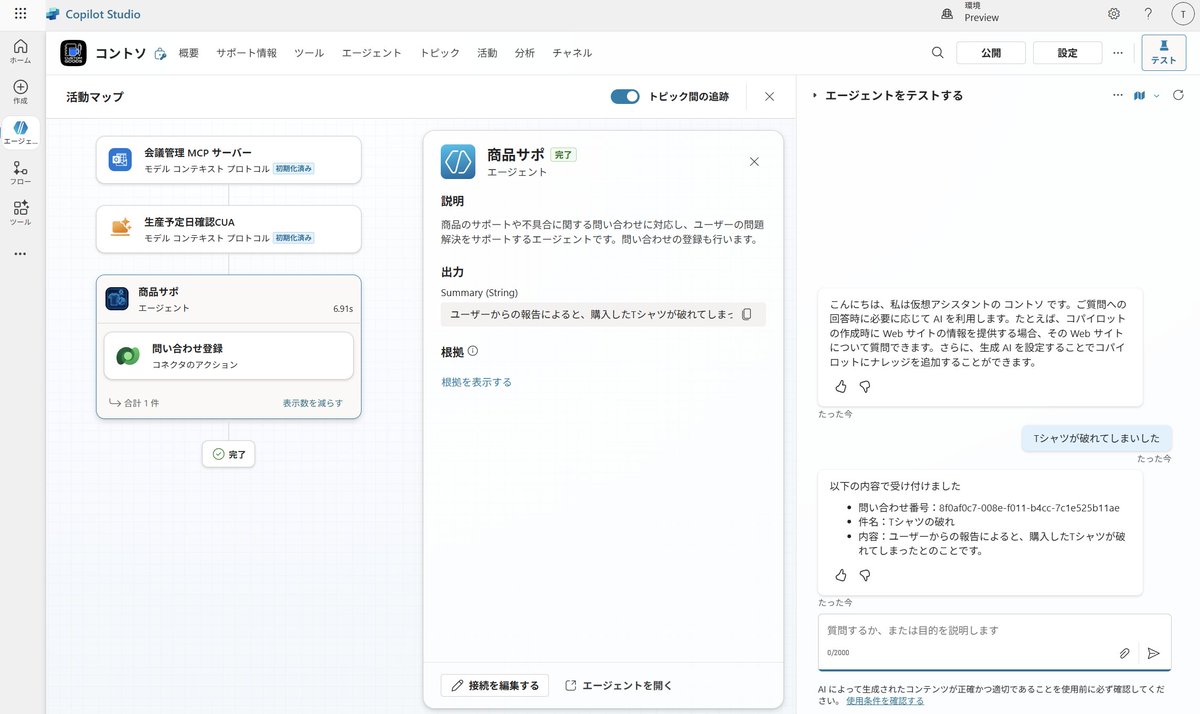Switch to the エージェント tab
Screen dimensions: 1200x714
372,53
